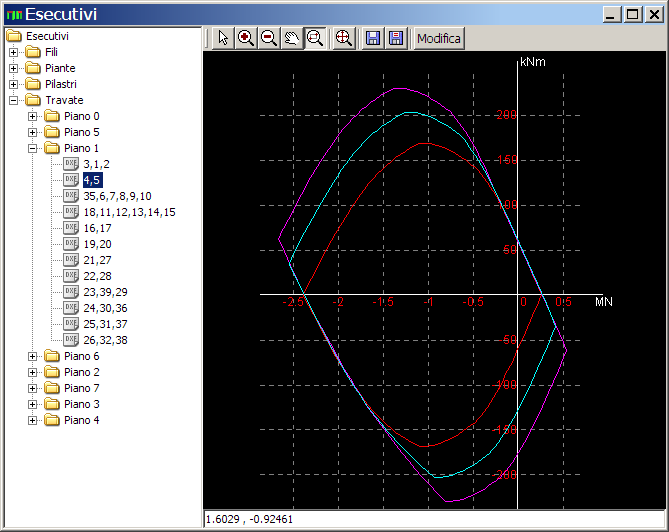The image size is (669, 532).
Task: Expand the Piano 2 folder
Action: click(x=32, y=372)
